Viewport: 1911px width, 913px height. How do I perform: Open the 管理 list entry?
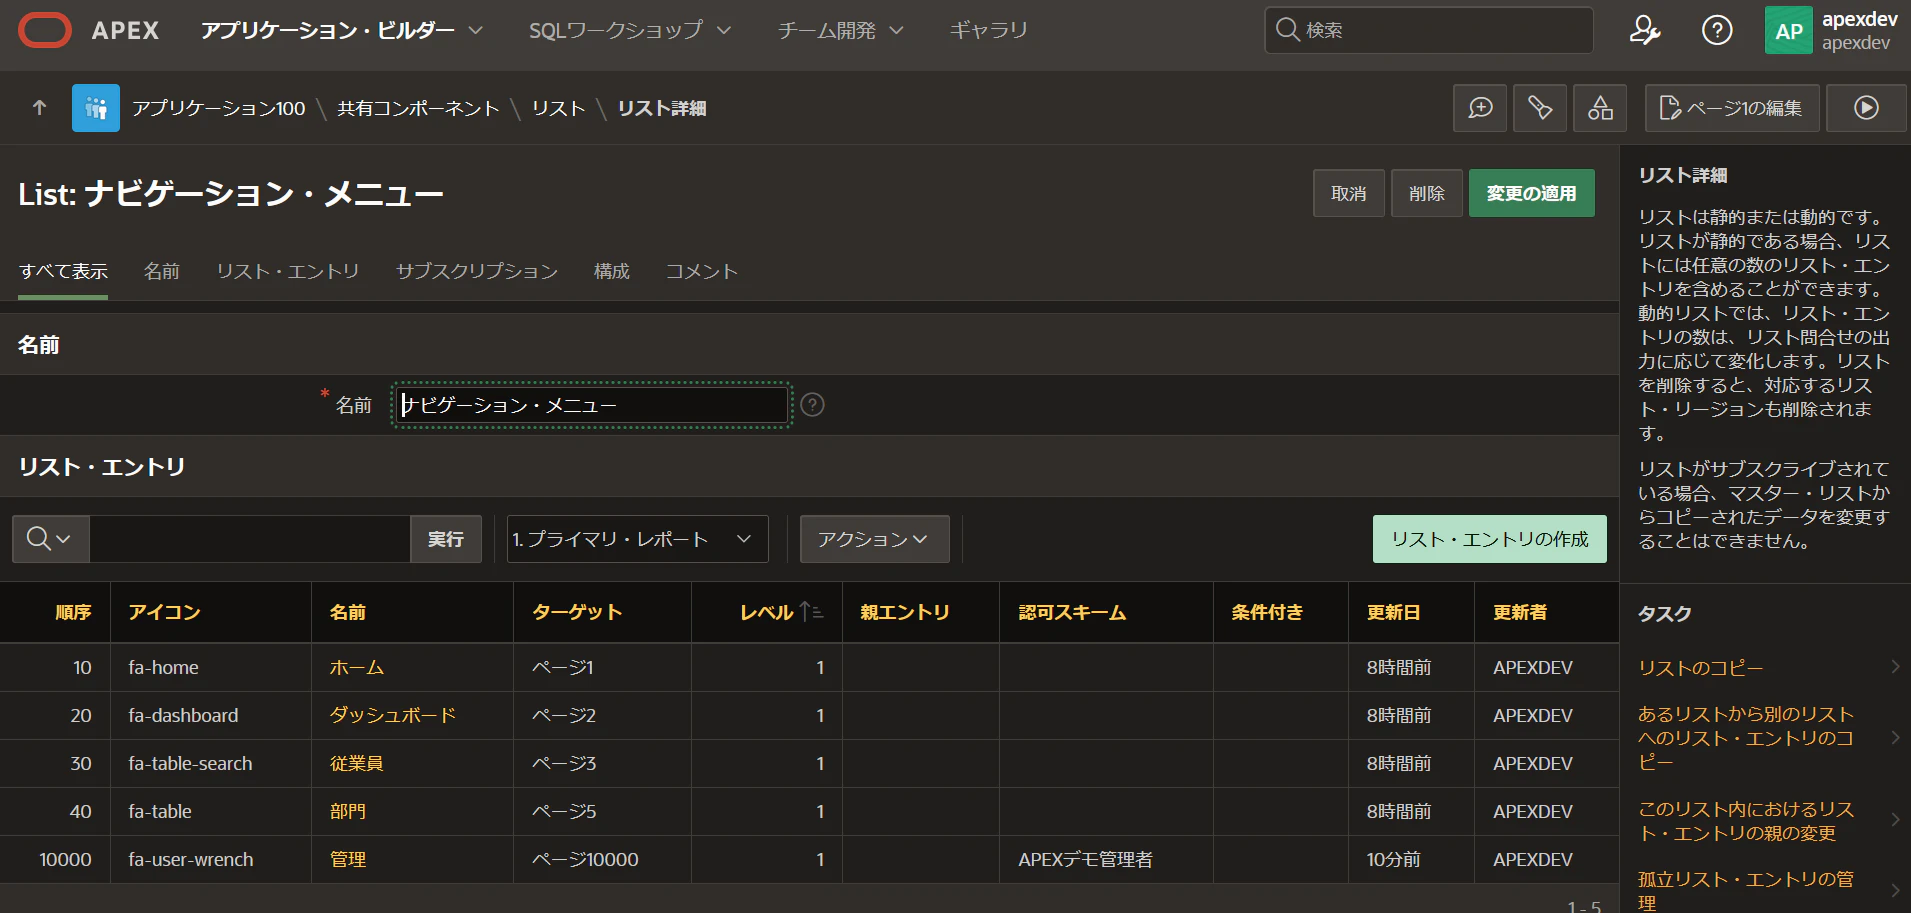348,859
